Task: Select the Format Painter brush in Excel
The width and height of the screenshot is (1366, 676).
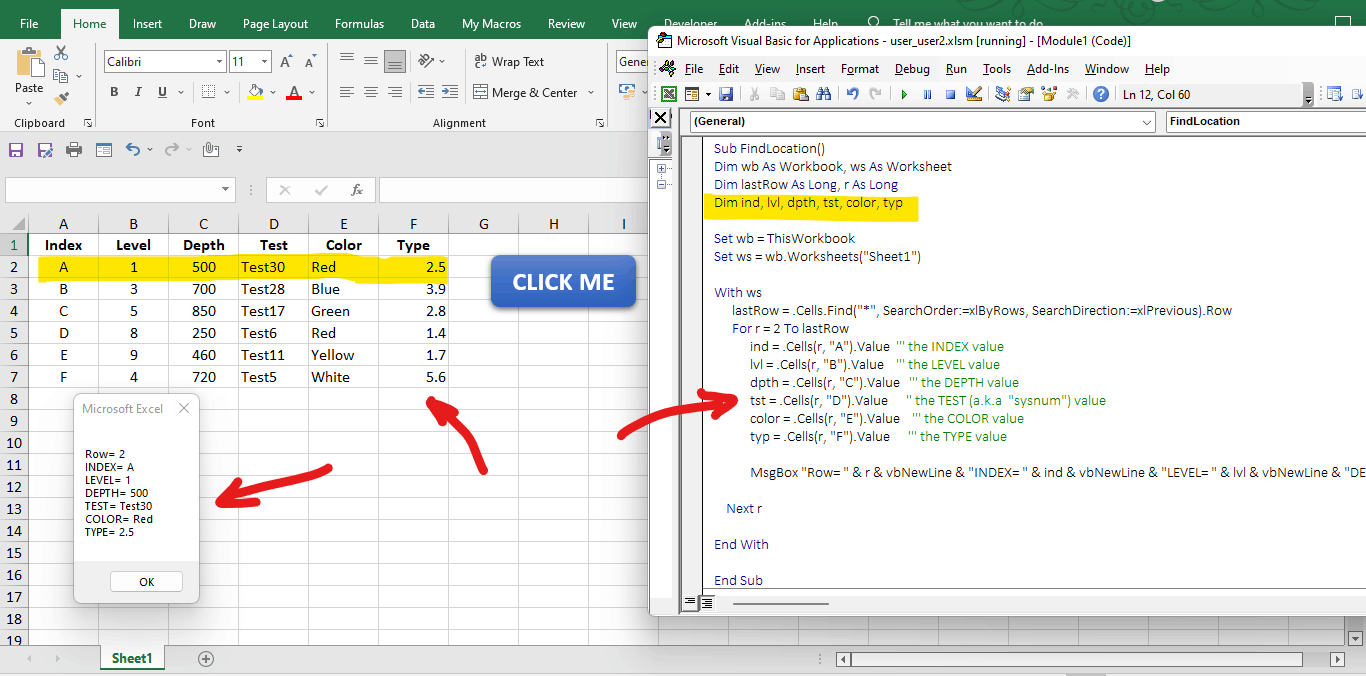Action: [x=61, y=98]
